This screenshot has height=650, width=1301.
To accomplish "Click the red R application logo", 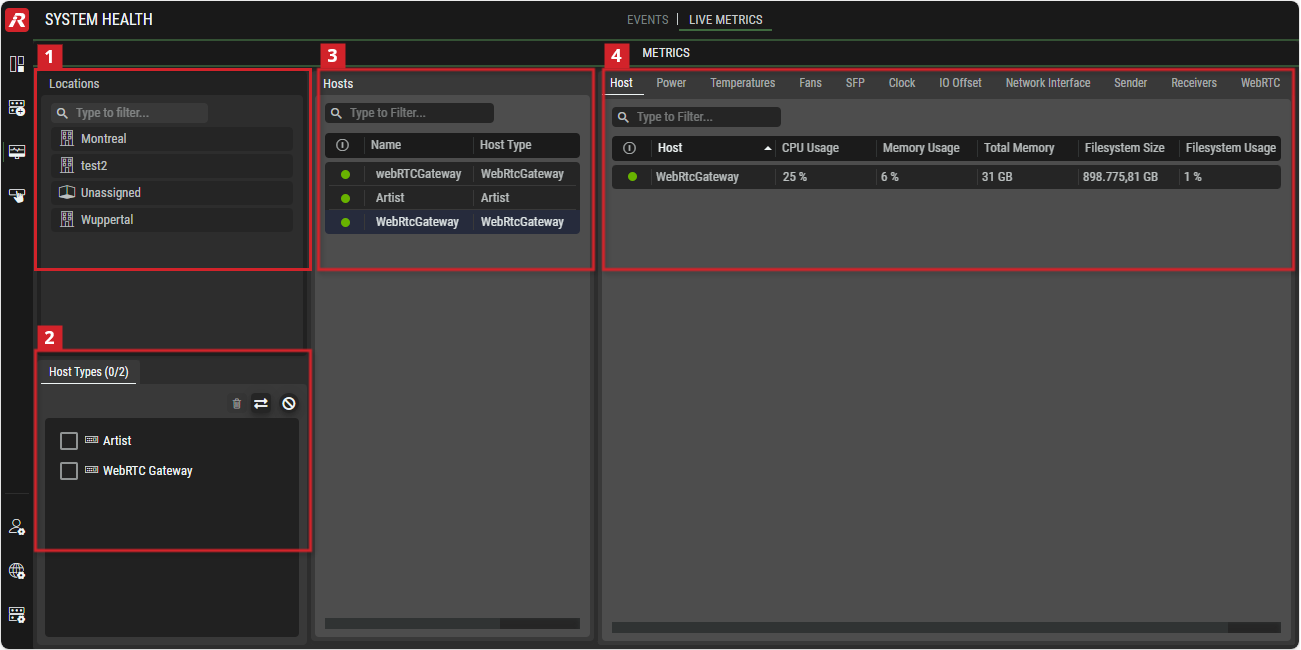I will pos(17,19).
